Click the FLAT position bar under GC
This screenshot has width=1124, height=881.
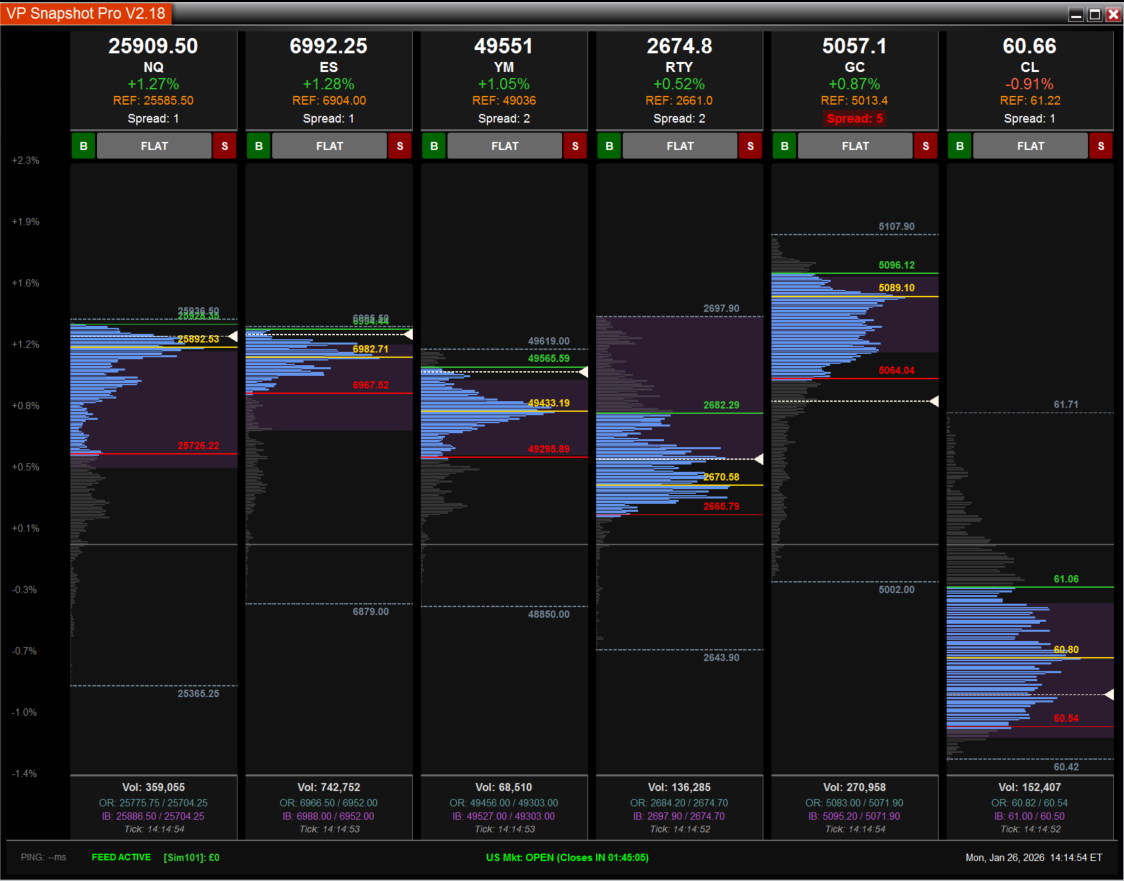click(x=854, y=145)
